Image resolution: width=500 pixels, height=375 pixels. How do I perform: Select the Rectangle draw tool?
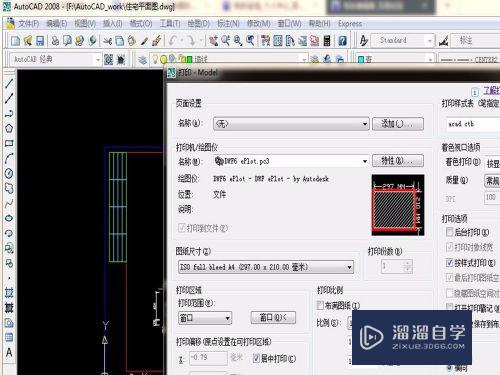(9, 143)
